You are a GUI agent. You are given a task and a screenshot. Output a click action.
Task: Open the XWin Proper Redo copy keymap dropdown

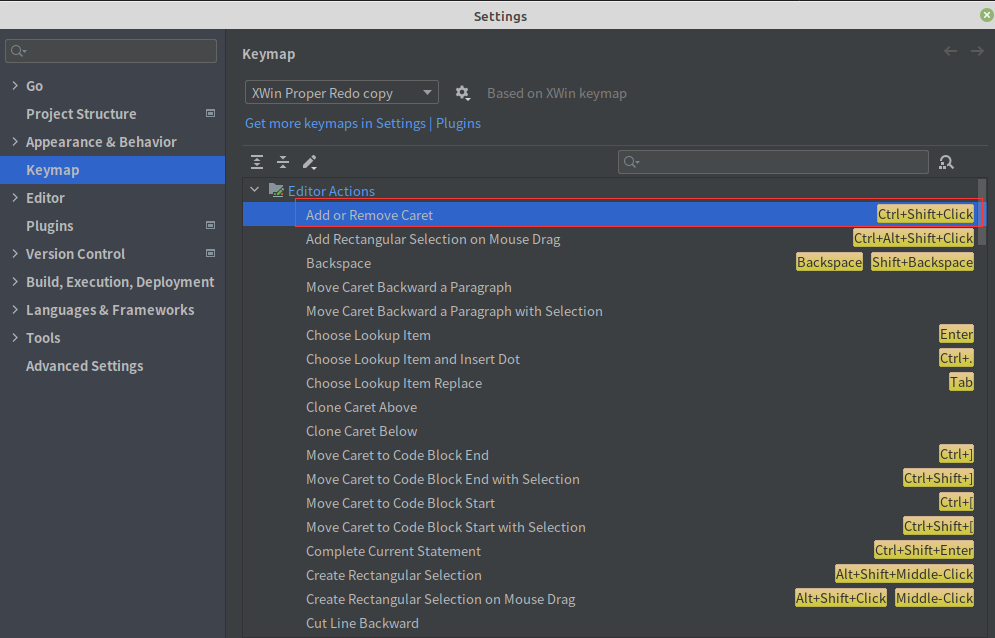coord(341,93)
